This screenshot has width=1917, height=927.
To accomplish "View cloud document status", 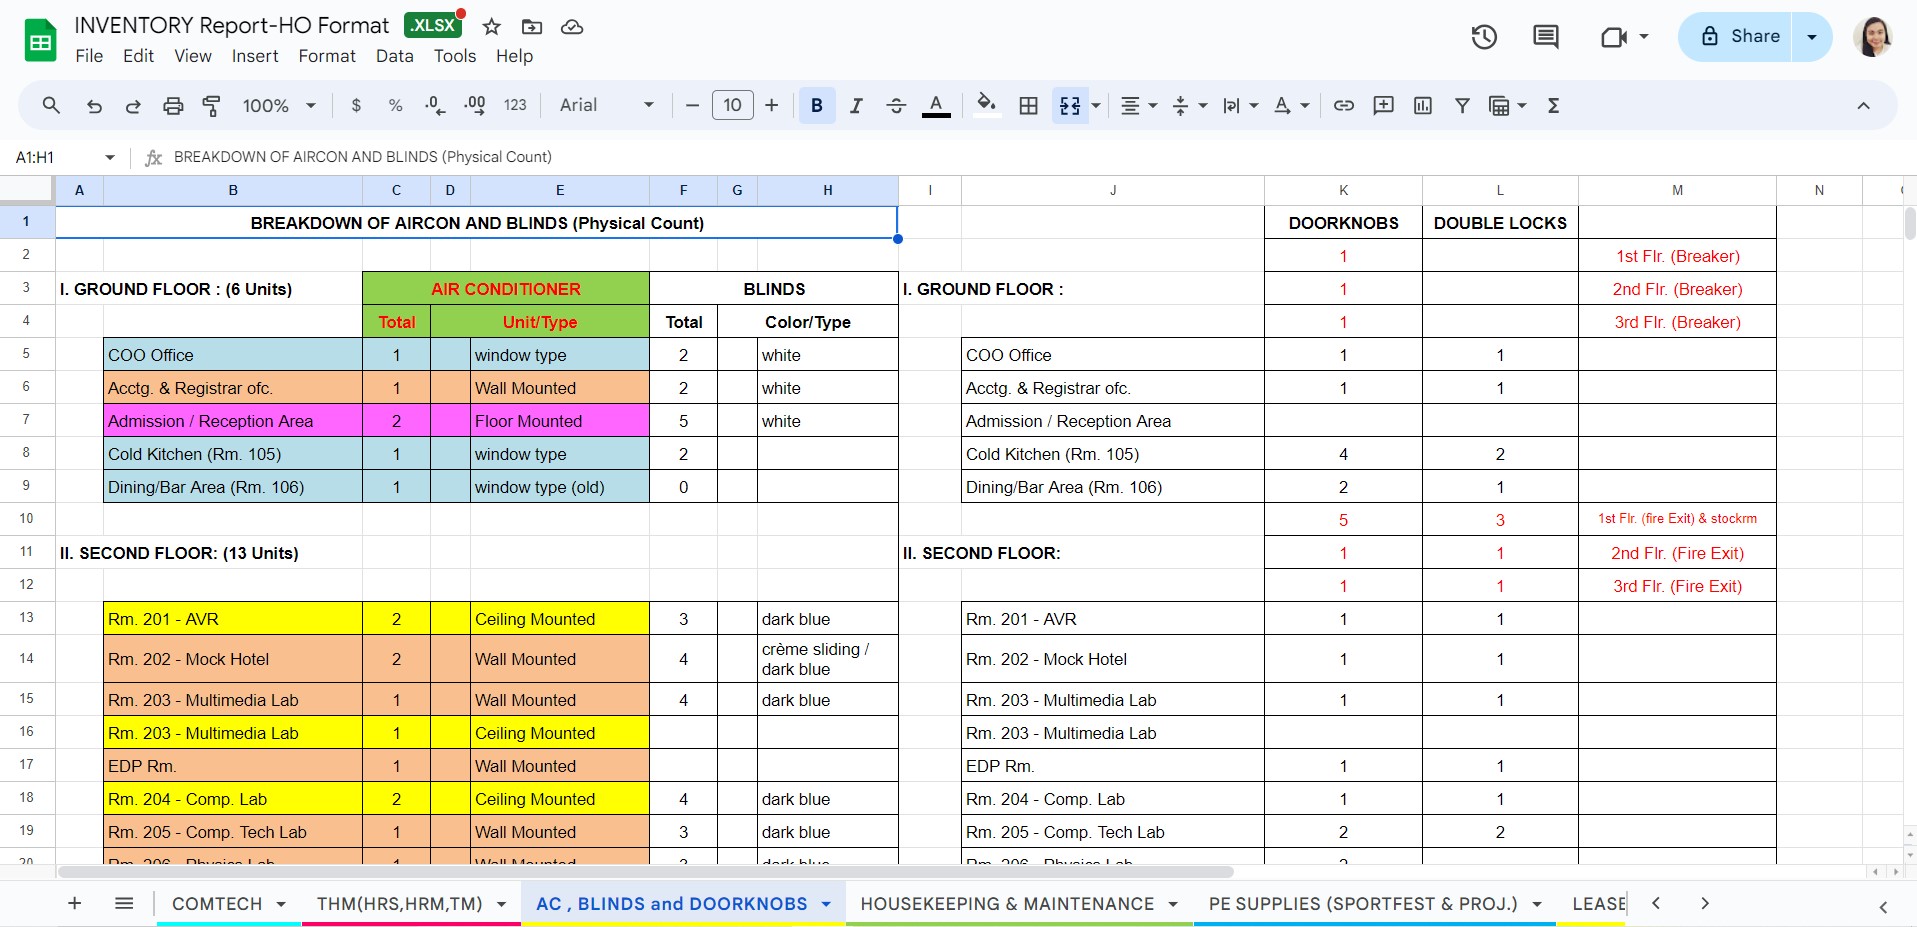I will [x=572, y=27].
